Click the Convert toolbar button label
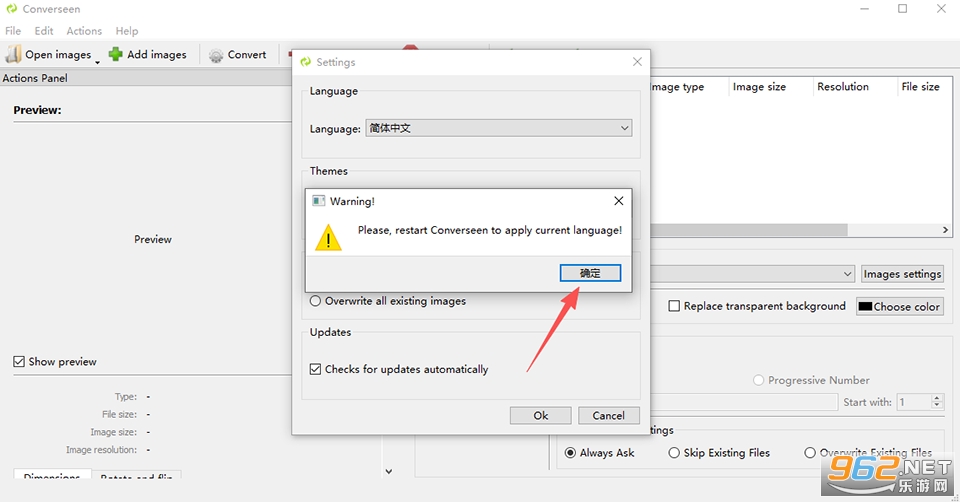The image size is (960, 502). pos(247,54)
